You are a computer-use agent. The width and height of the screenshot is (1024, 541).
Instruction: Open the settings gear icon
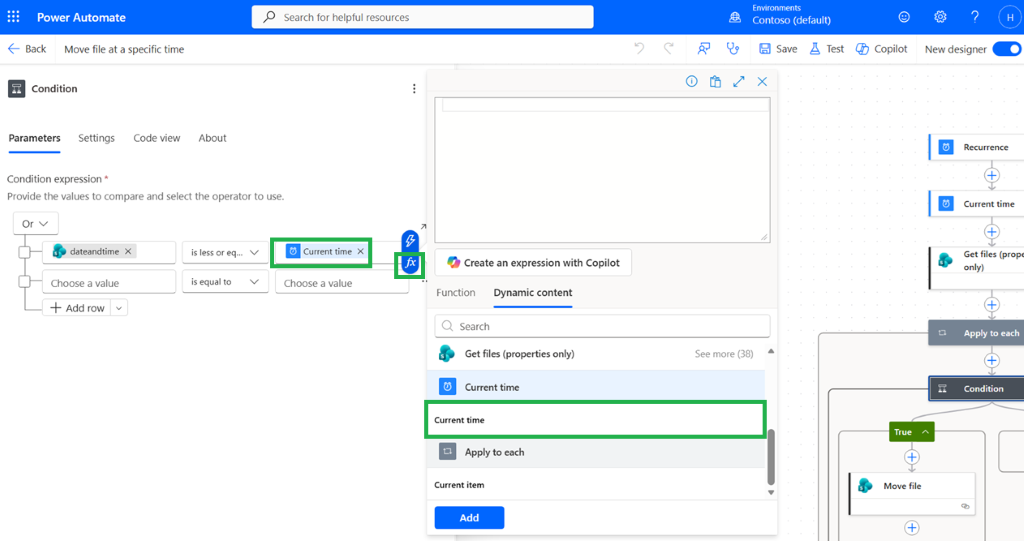click(x=940, y=18)
